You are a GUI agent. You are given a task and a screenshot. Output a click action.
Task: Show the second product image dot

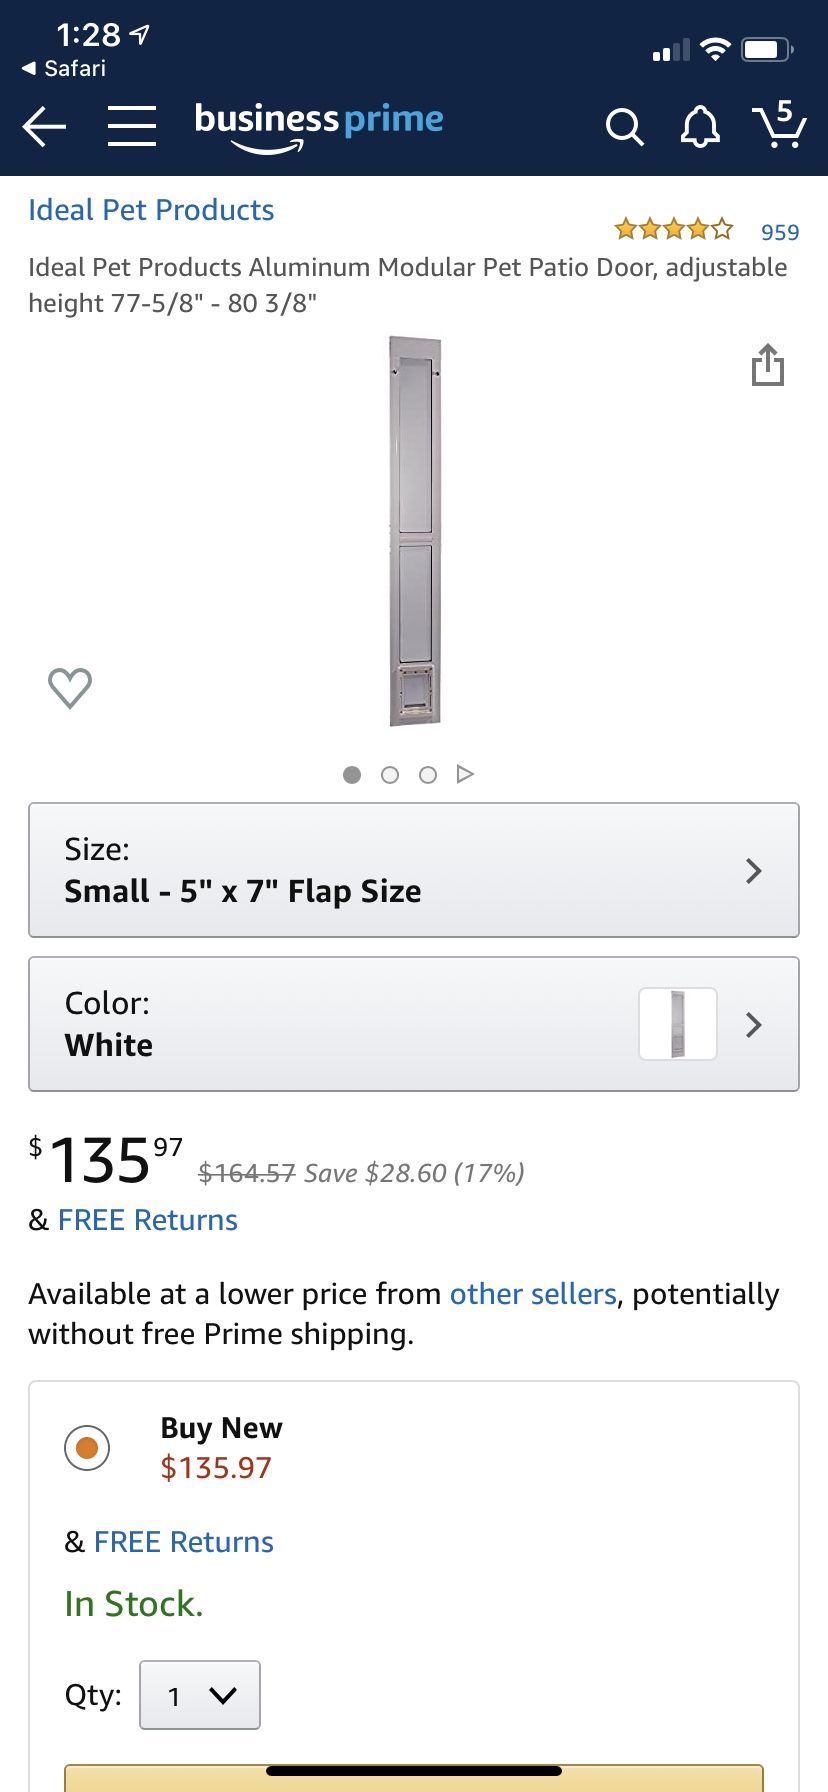(x=390, y=775)
